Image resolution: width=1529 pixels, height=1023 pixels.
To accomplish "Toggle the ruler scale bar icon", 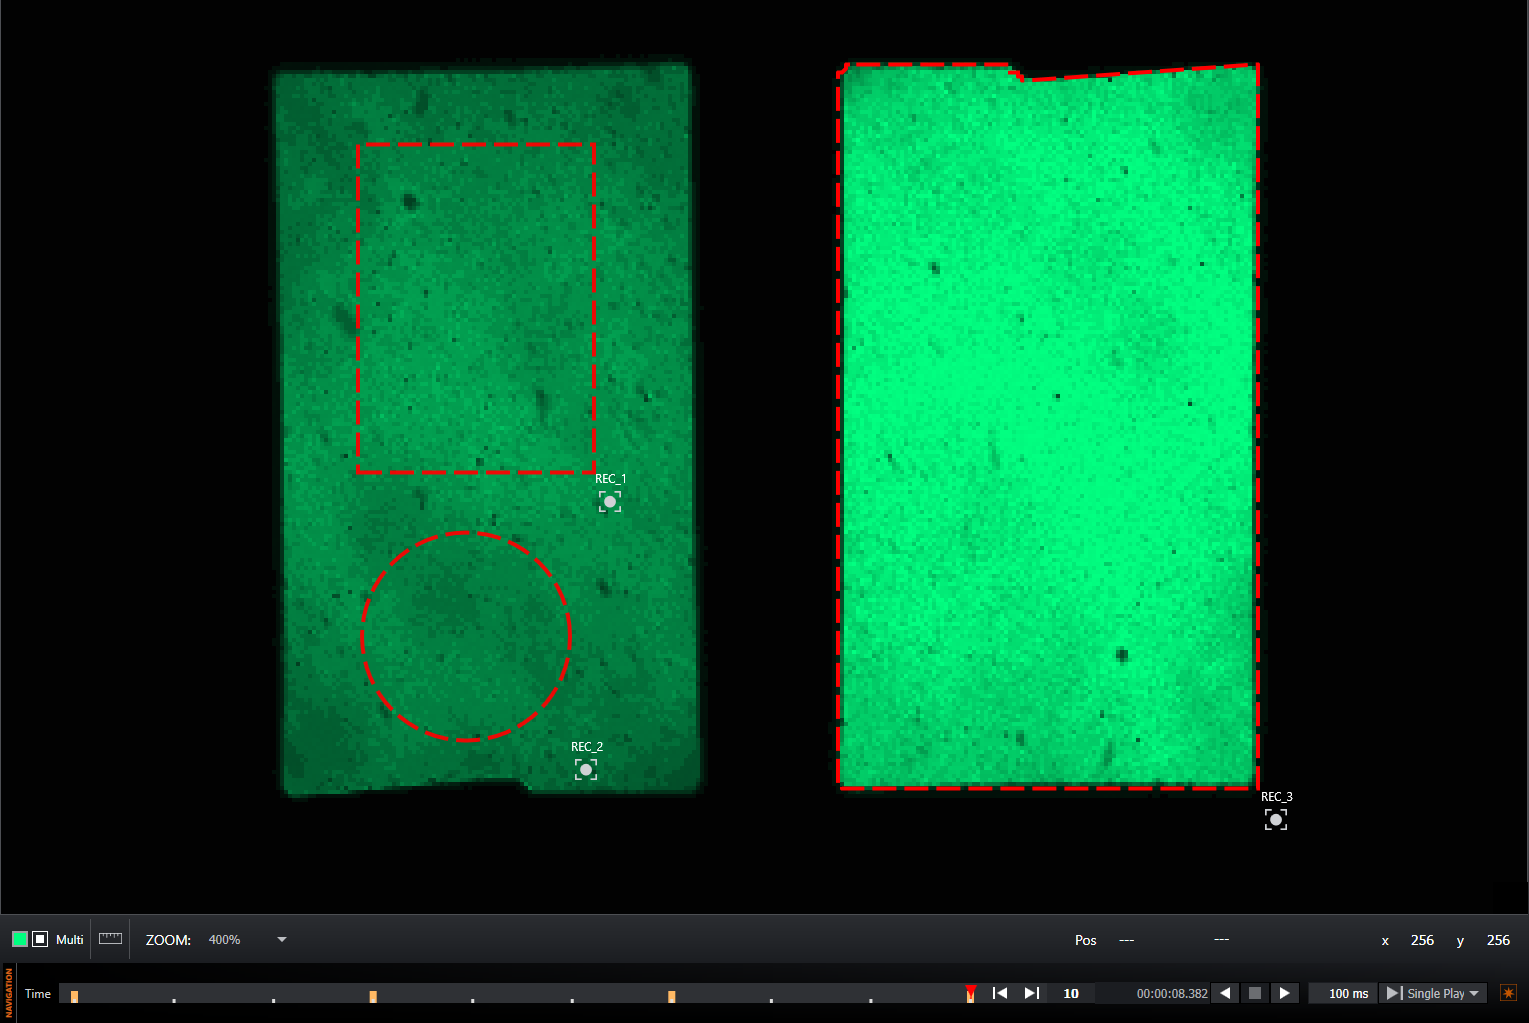I will pos(110,939).
